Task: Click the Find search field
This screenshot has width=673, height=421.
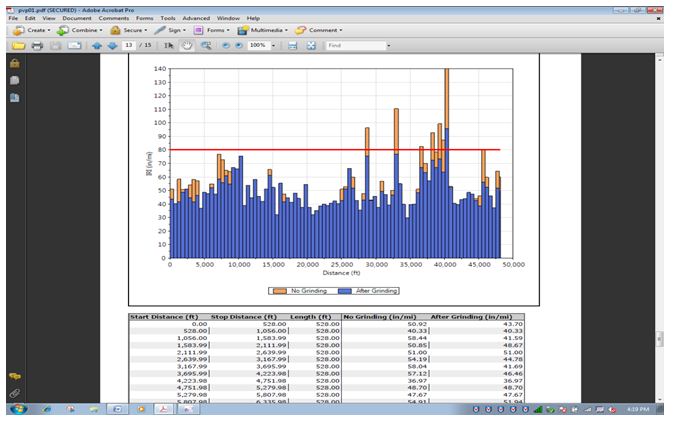Action: [356, 45]
